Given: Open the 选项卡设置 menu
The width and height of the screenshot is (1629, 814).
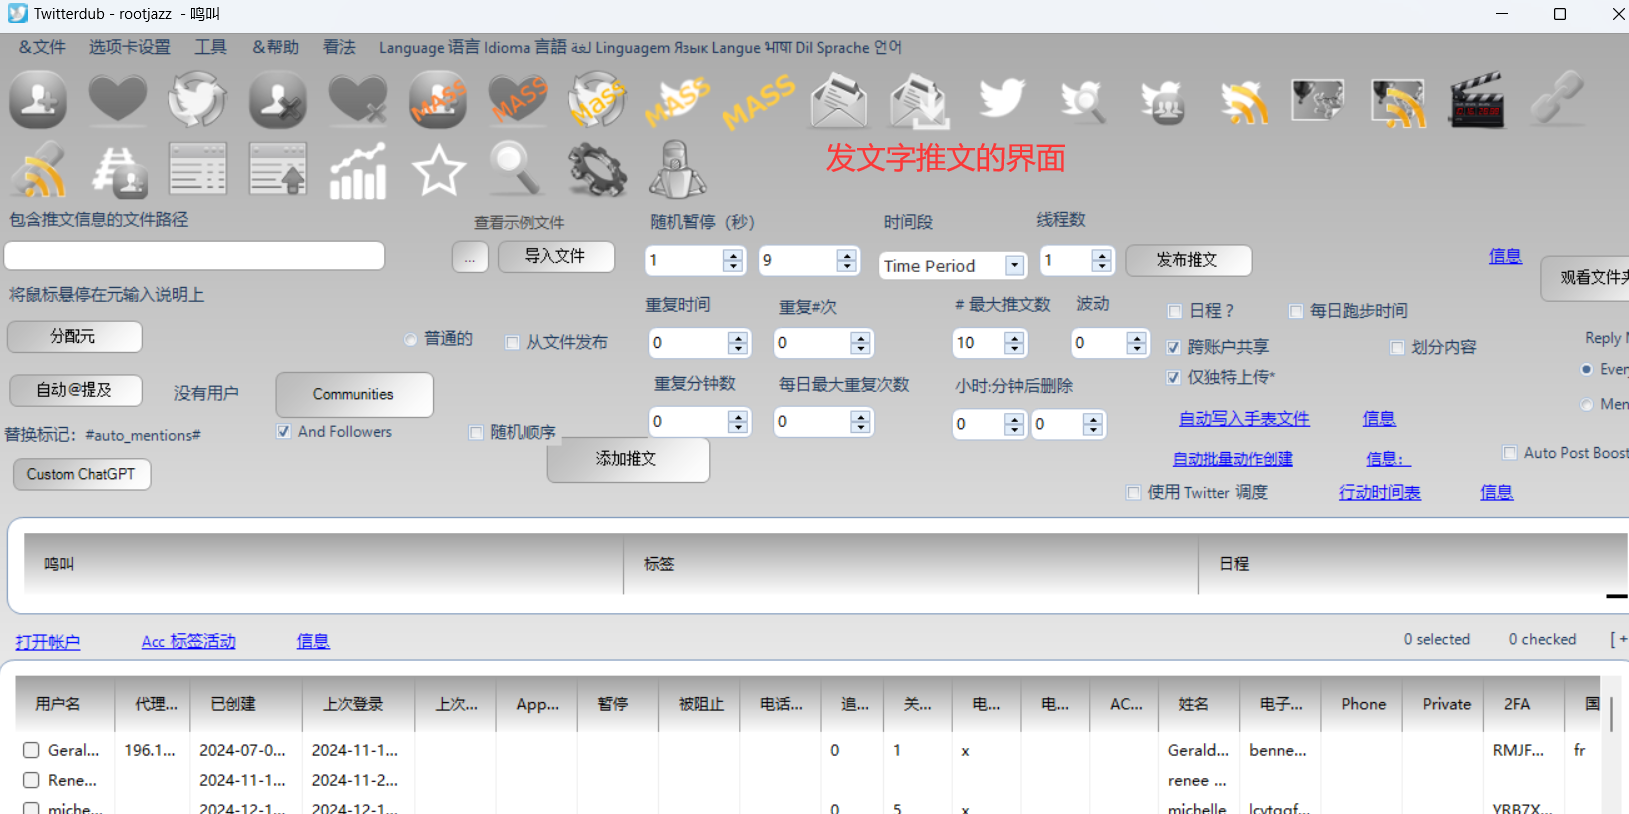Looking at the screenshot, I should click(x=129, y=47).
